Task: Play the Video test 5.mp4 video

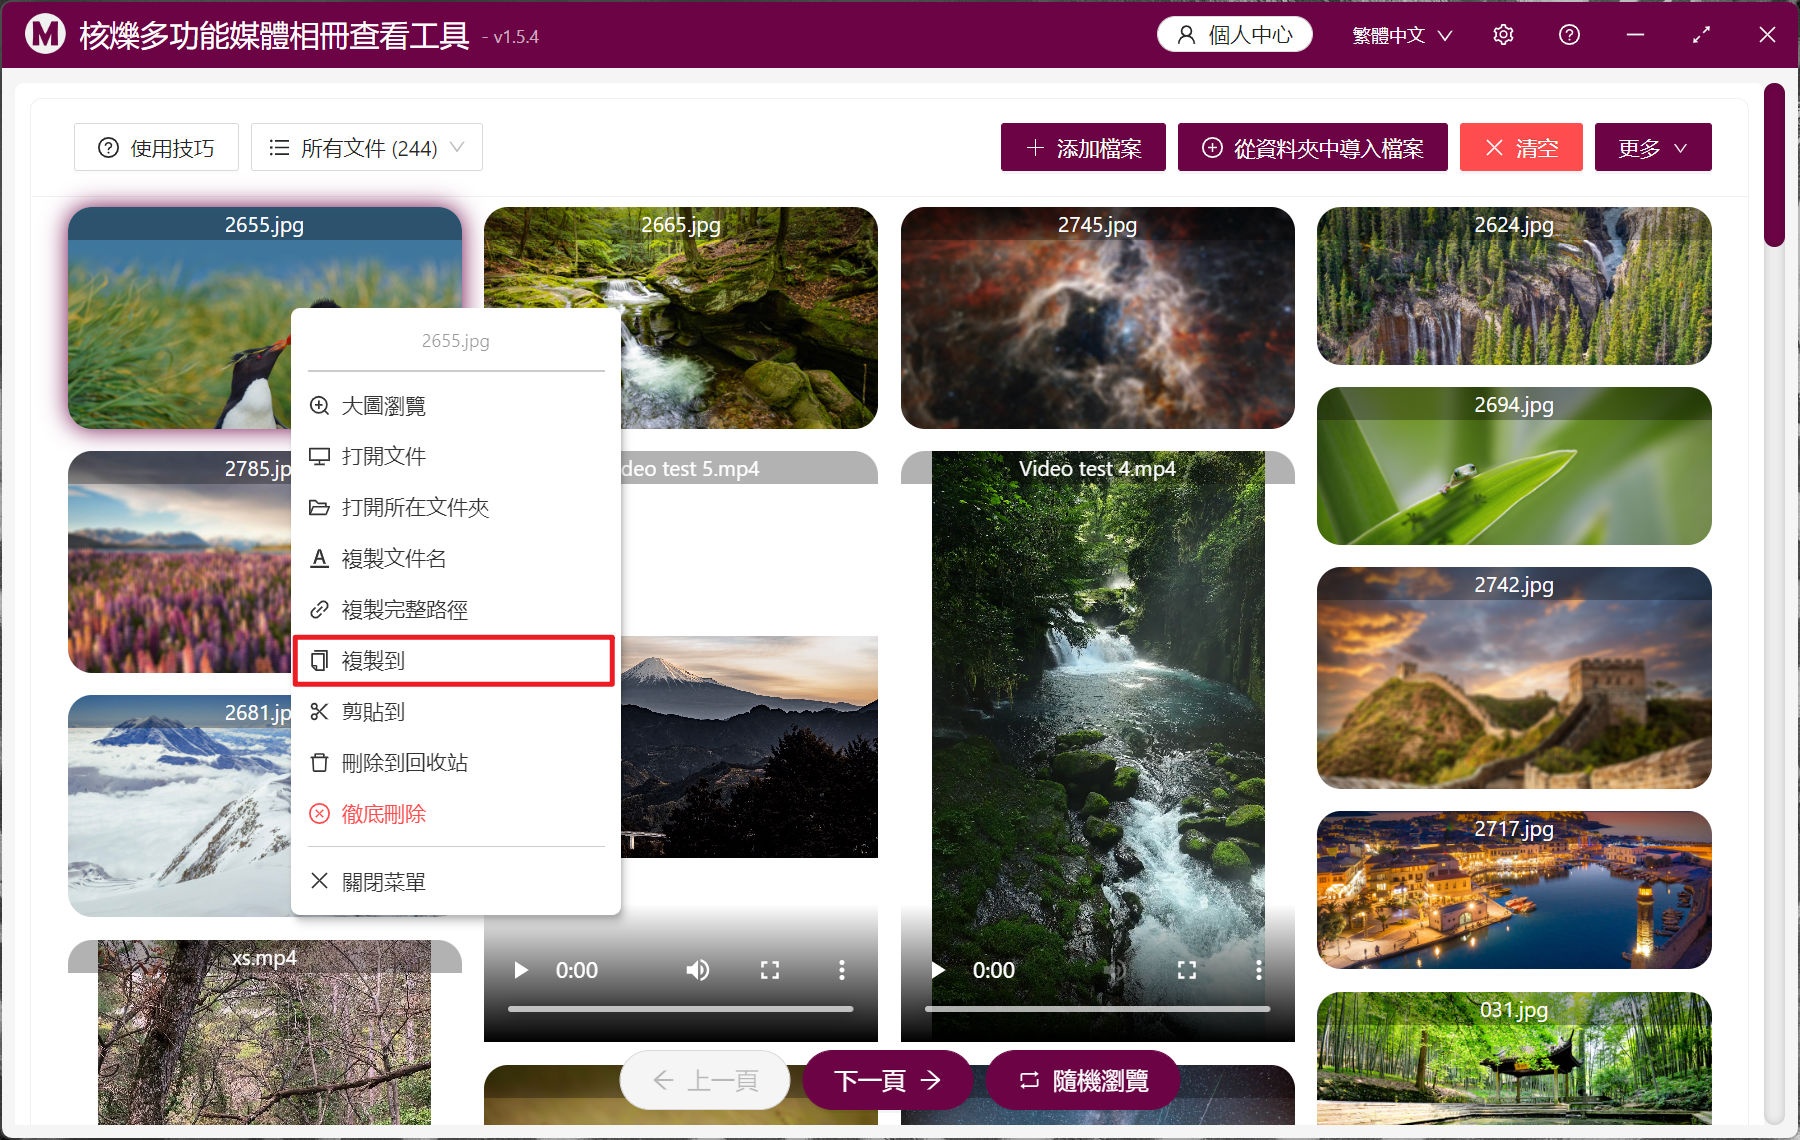Action: 520,970
